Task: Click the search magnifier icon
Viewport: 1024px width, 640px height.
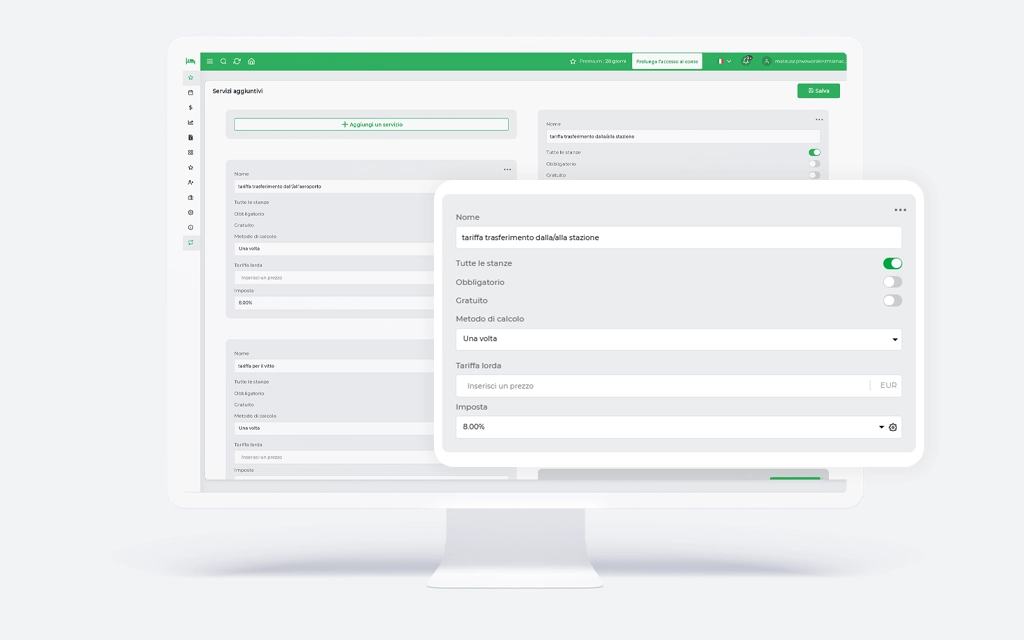Action: point(223,61)
